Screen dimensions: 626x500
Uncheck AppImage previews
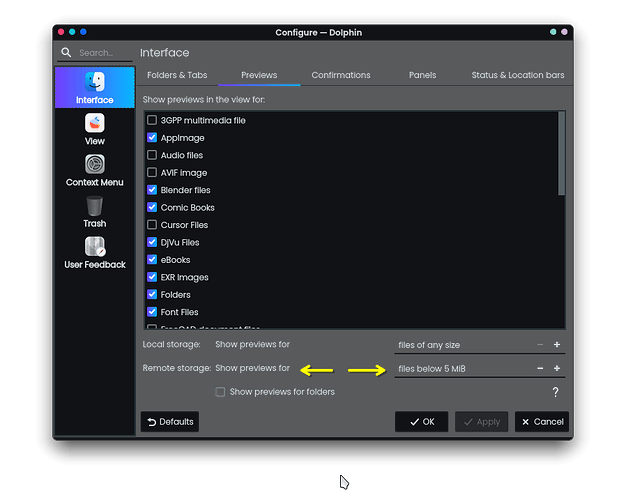(152, 137)
